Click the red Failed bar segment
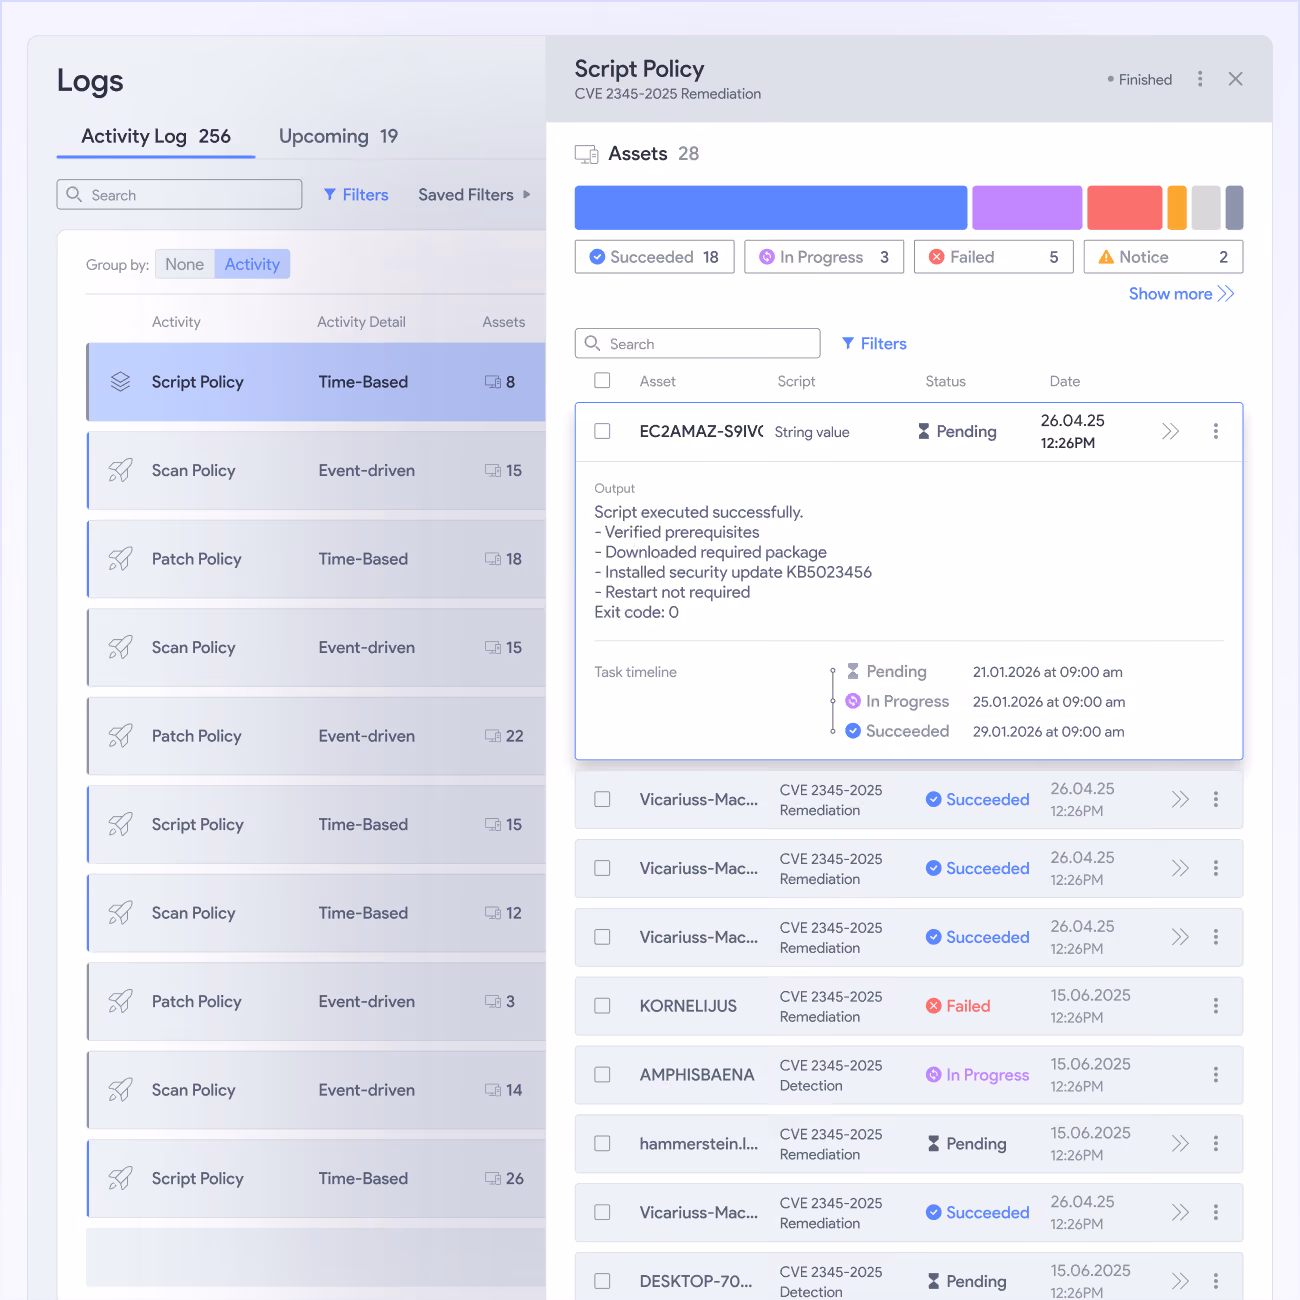This screenshot has height=1300, width=1300. (x=1125, y=207)
